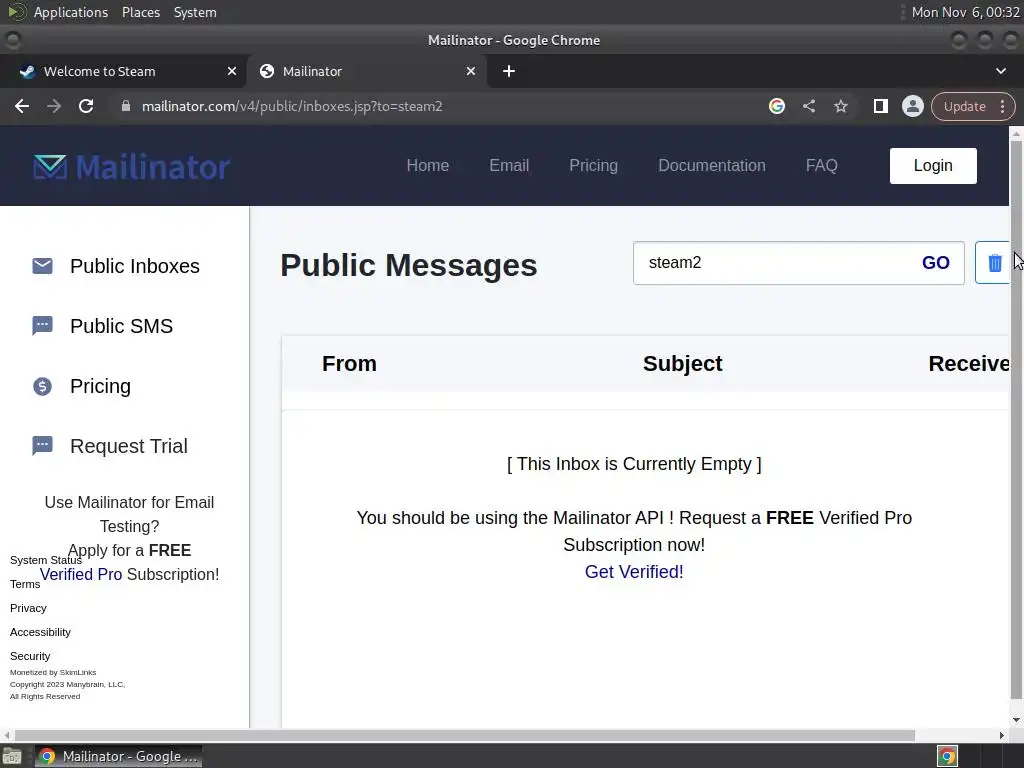Open Public SMS sidebar link
This screenshot has width=1024, height=768.
pos(121,326)
